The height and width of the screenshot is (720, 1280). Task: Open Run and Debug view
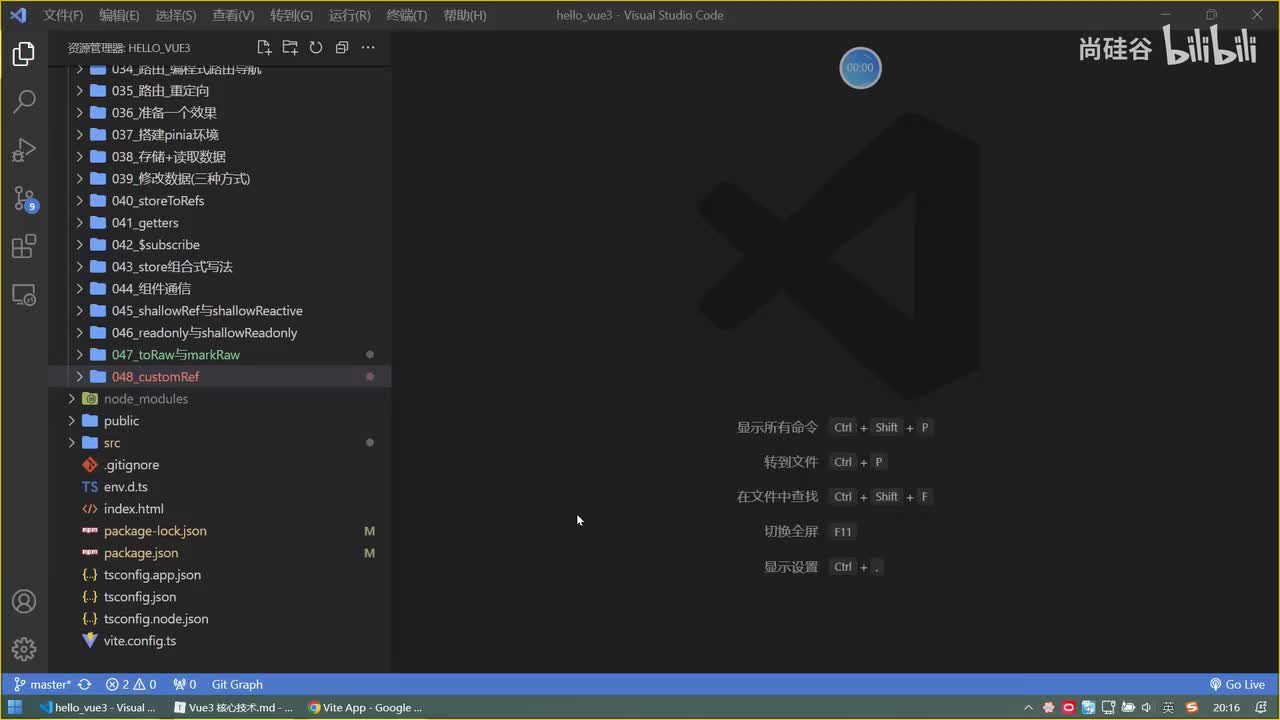click(24, 150)
